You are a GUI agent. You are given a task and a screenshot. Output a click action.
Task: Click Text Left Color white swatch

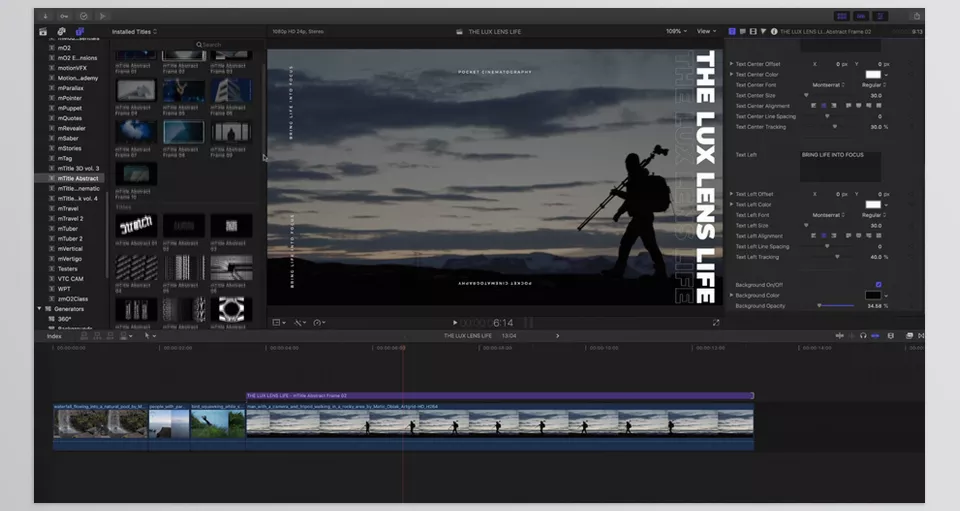click(872, 204)
